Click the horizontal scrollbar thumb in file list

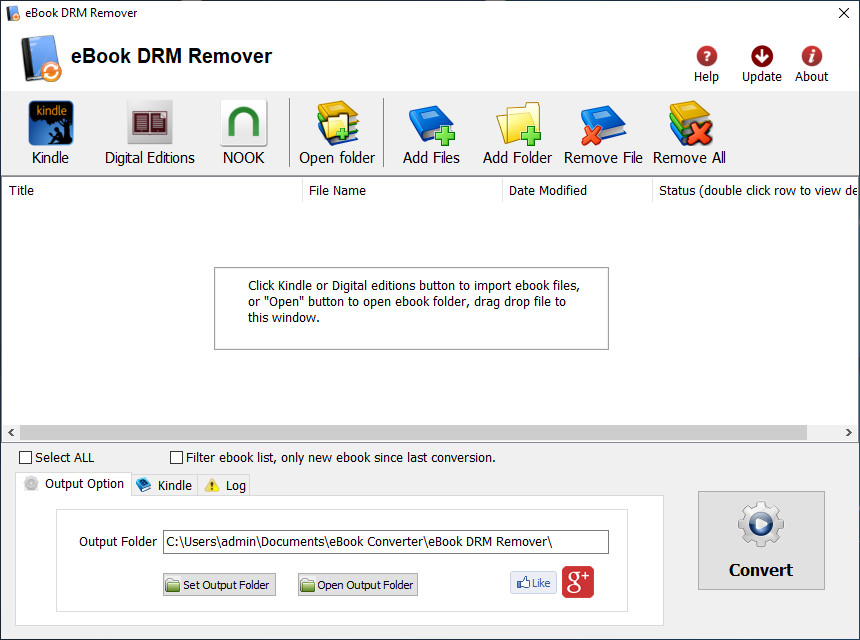[414, 432]
